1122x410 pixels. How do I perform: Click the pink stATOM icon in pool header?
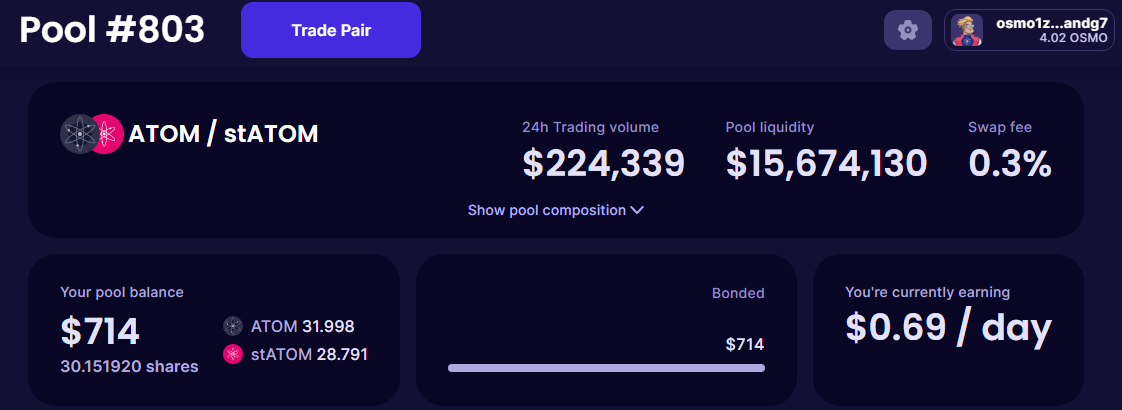pos(107,134)
